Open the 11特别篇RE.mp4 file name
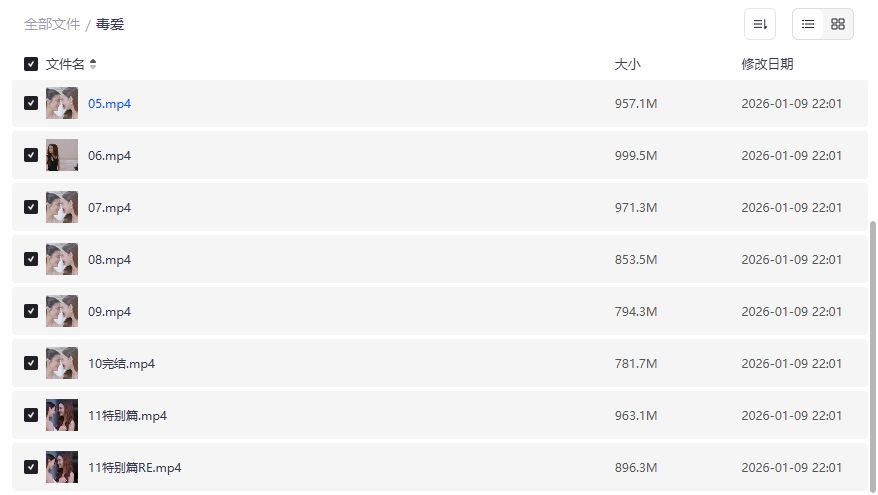The image size is (878, 495). coord(135,467)
